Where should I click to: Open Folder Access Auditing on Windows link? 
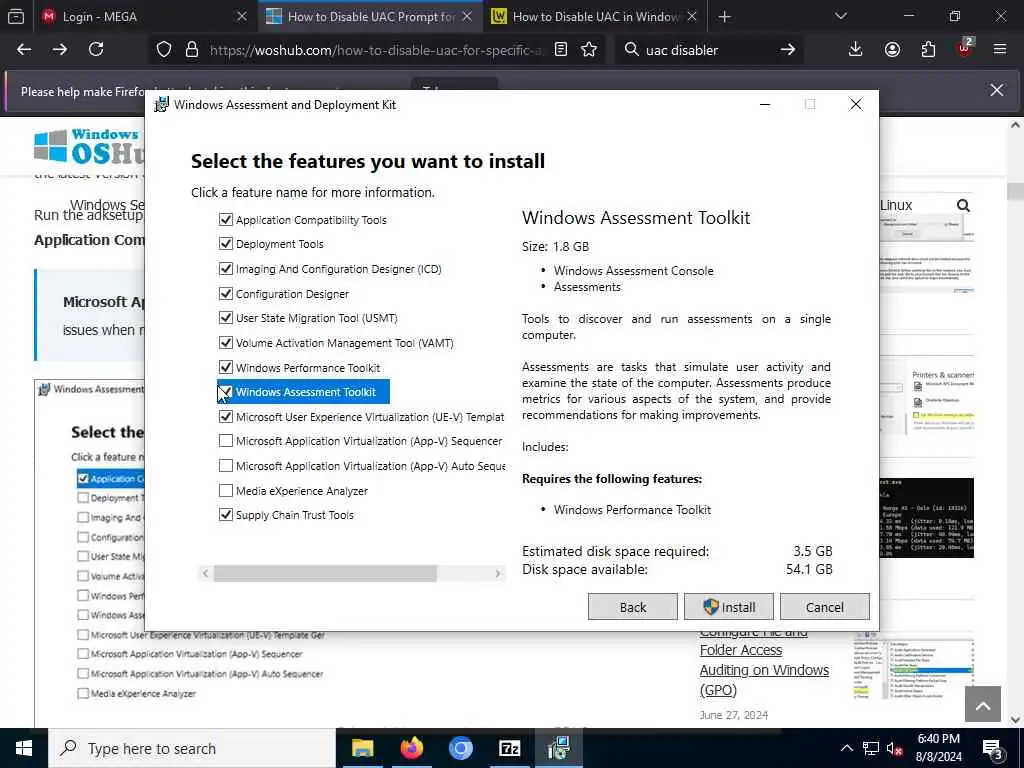[764, 660]
